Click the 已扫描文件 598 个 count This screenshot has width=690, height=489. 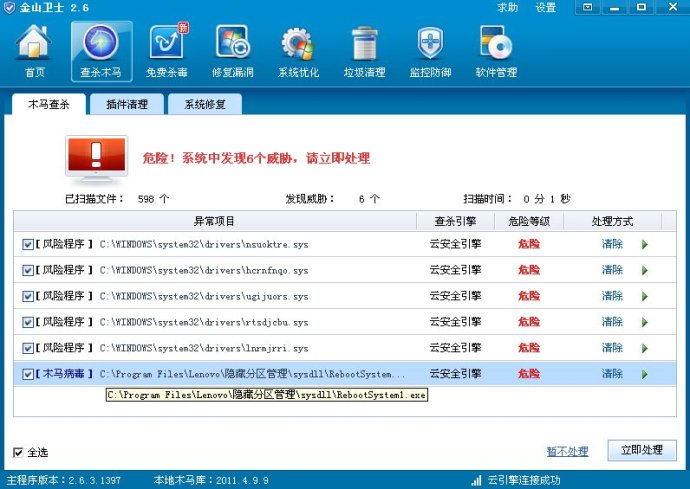coord(117,199)
